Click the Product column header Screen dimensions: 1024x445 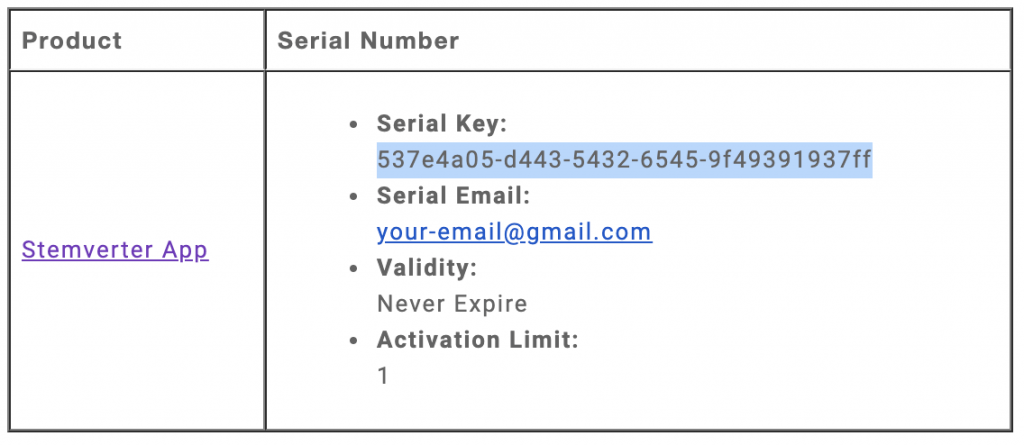coord(72,41)
